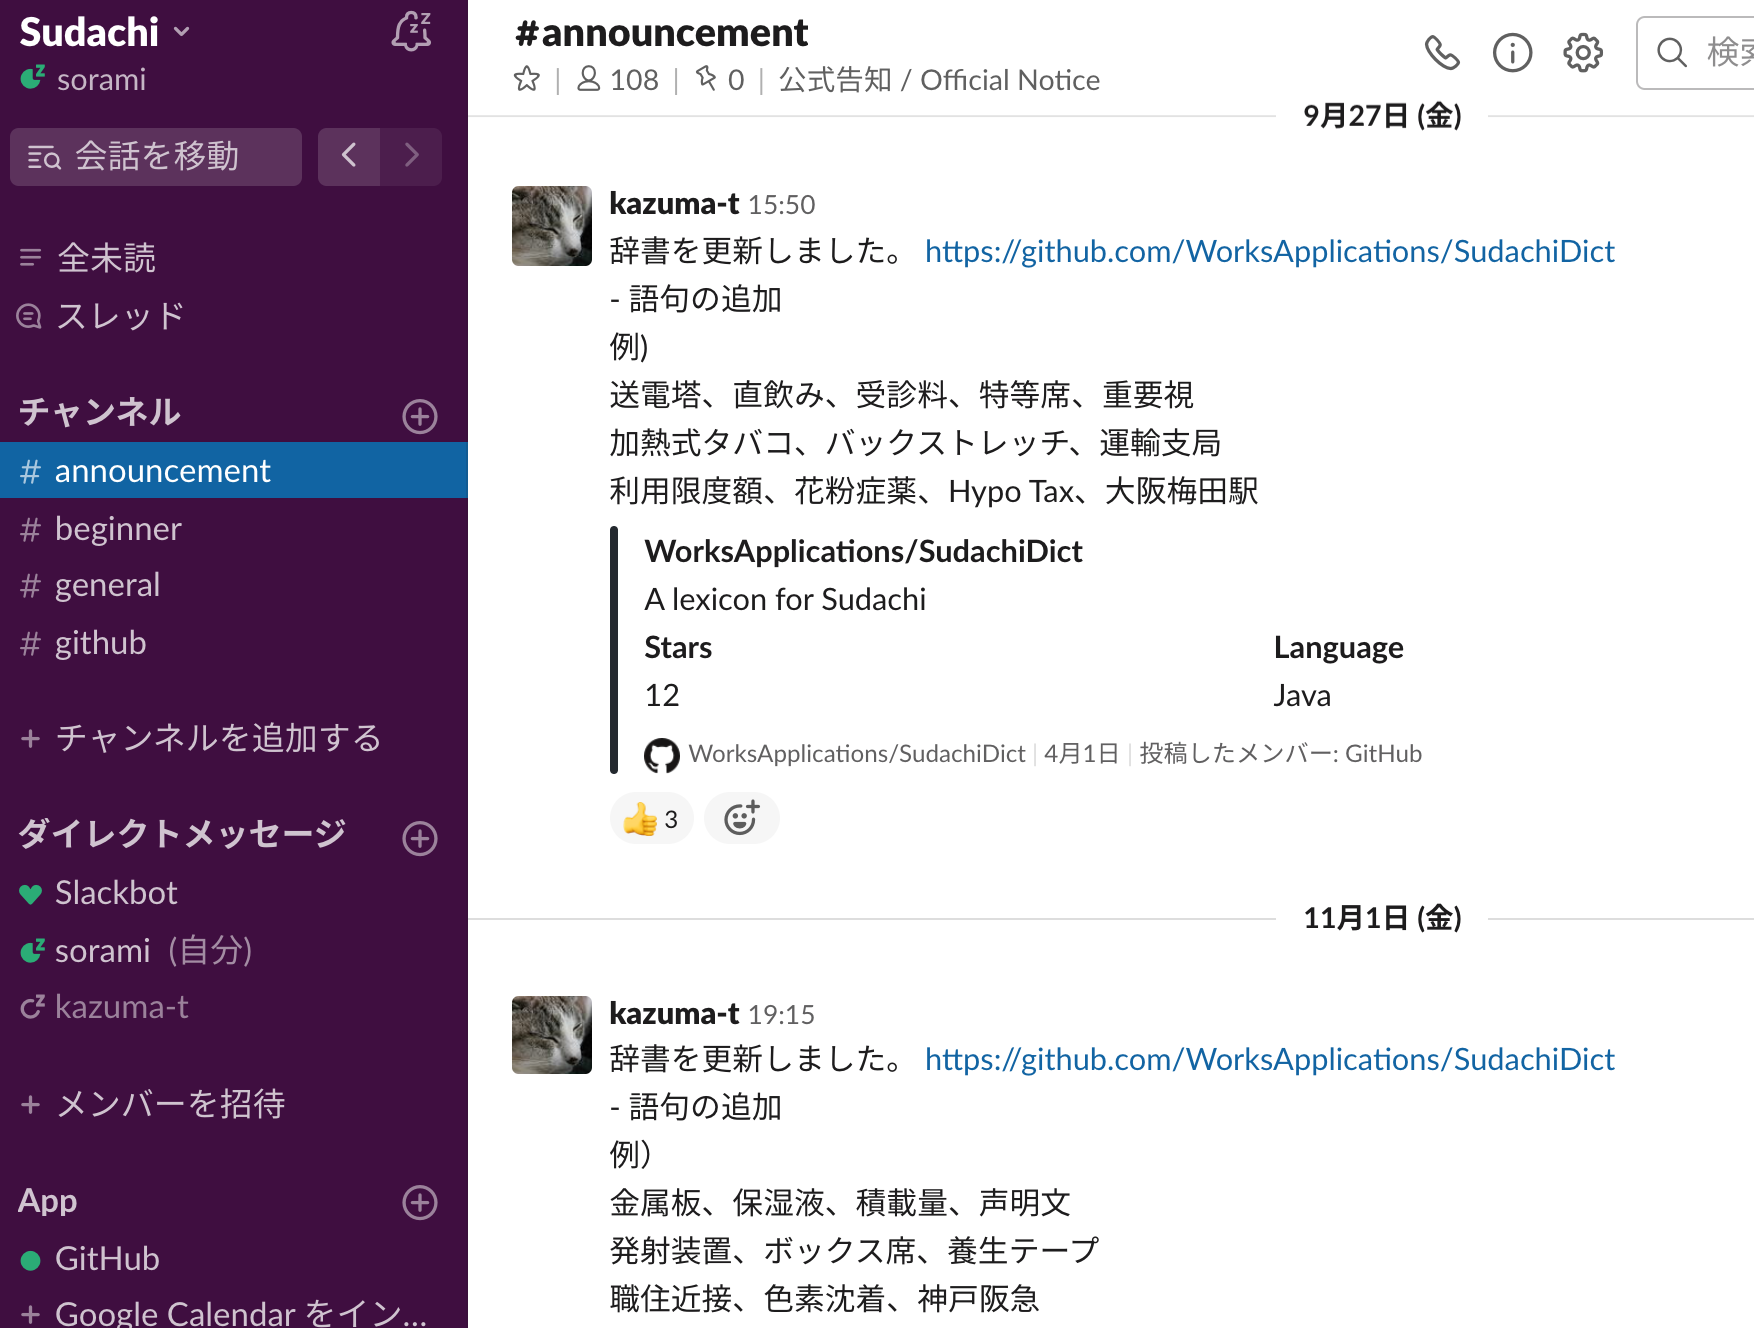Click メンバーを招待 invite link
This screenshot has width=1754, height=1328.
click(153, 1104)
